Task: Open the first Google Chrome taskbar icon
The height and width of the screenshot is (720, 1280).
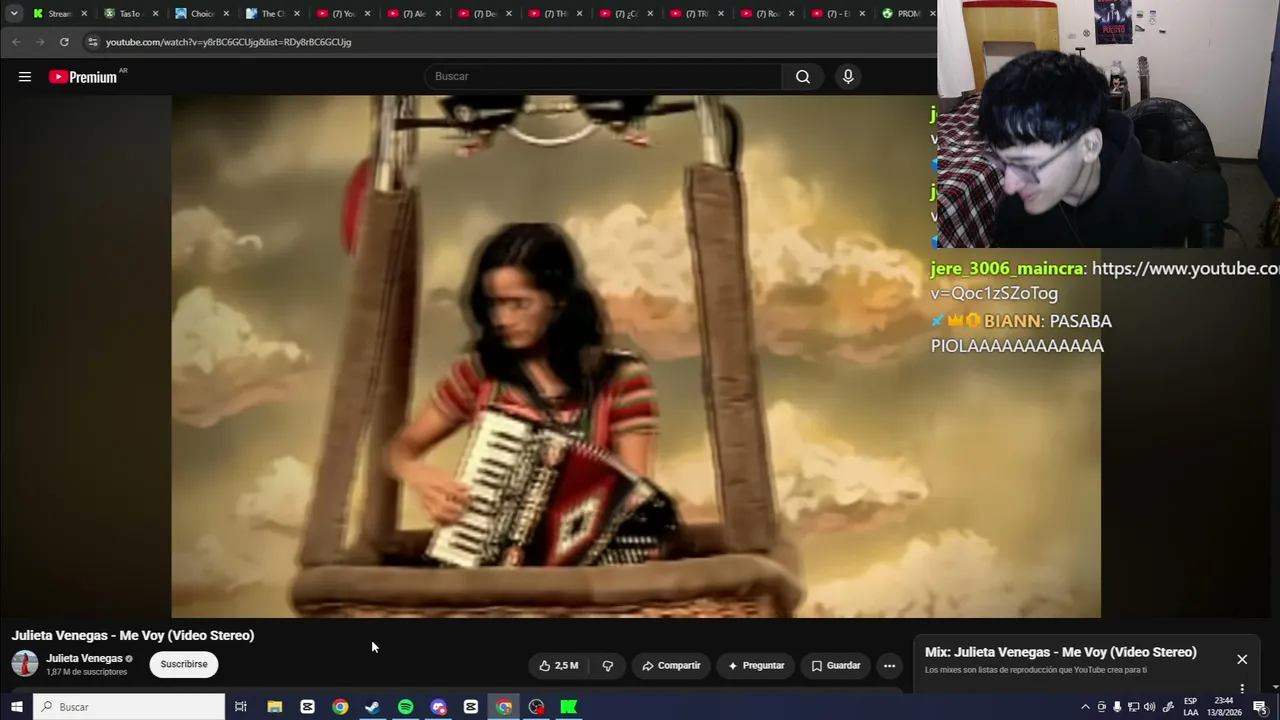Action: (340, 707)
